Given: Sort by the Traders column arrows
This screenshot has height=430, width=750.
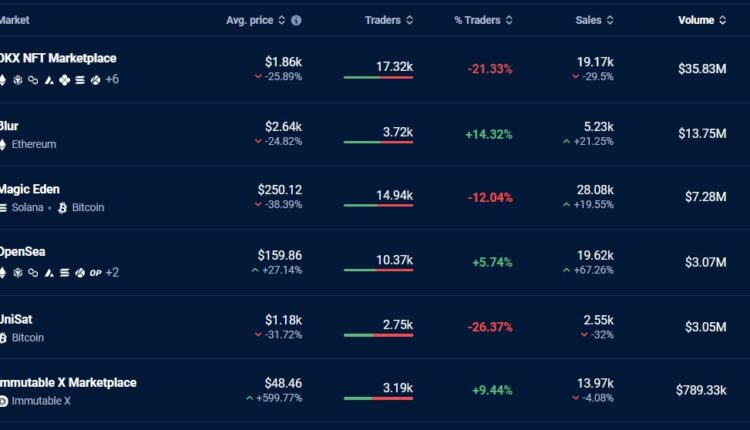Looking at the screenshot, I should pos(410,20).
